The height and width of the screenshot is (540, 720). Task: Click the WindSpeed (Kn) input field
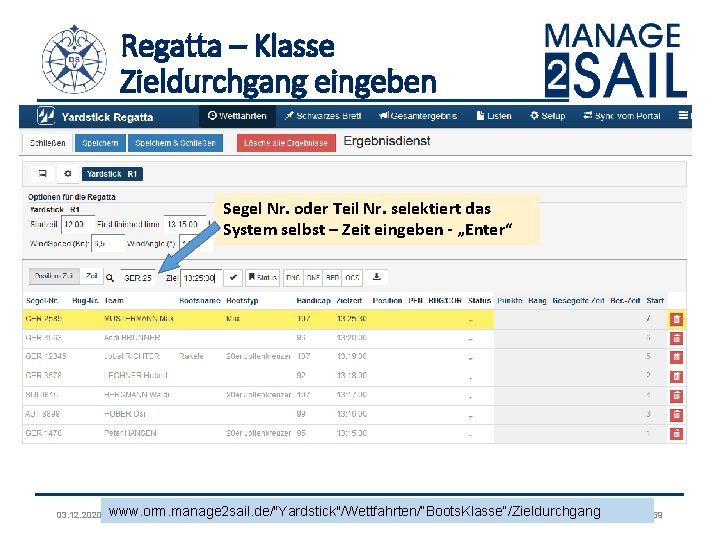(x=108, y=244)
